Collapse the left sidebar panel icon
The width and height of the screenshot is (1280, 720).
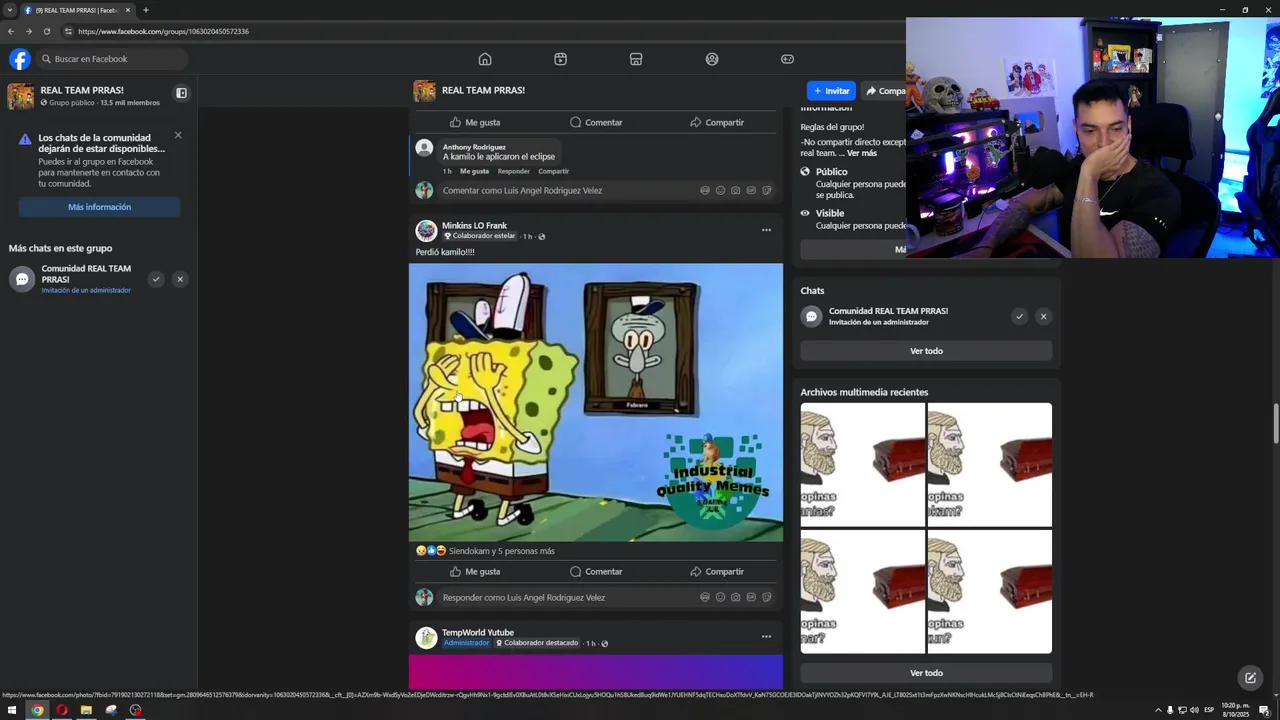click(x=181, y=93)
